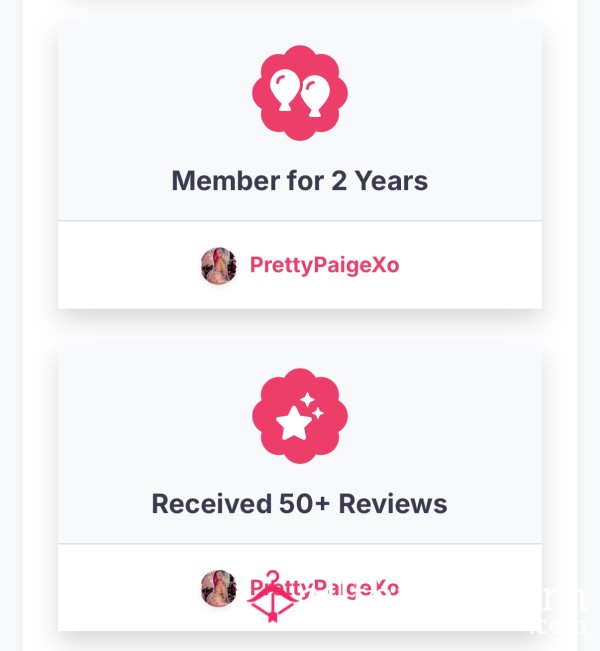Viewport: 600px width, 651px height.
Task: Open the PrettyPaigeXo profile link in the membership card
Action: tap(324, 266)
